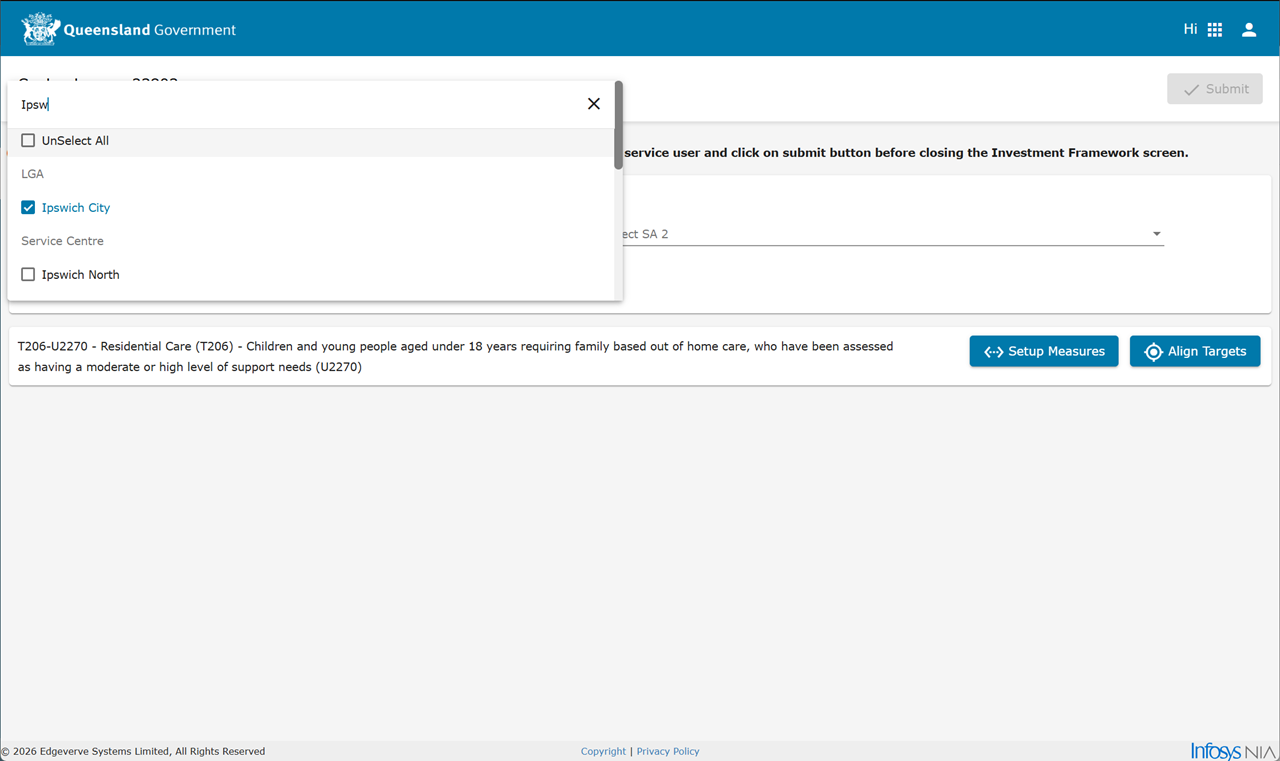Click the Submit checkmark icon
The width and height of the screenshot is (1280, 761).
[x=1191, y=89]
